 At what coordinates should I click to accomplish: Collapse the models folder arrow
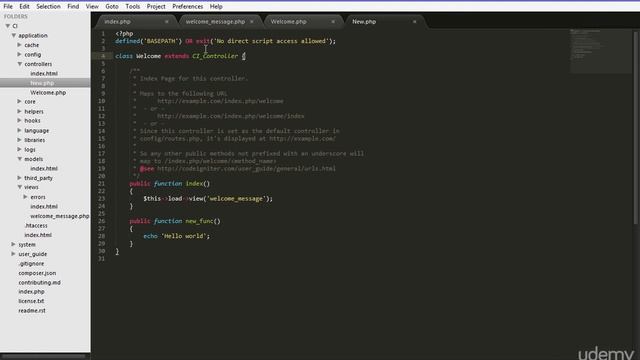[19, 159]
